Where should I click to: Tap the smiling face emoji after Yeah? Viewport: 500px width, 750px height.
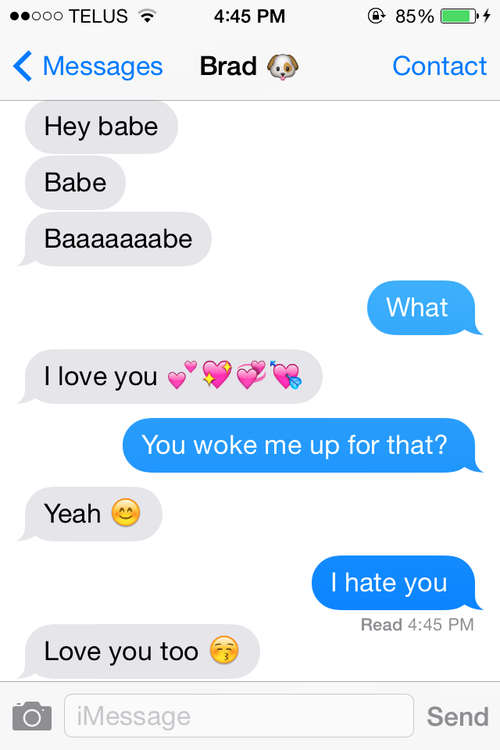click(x=126, y=513)
